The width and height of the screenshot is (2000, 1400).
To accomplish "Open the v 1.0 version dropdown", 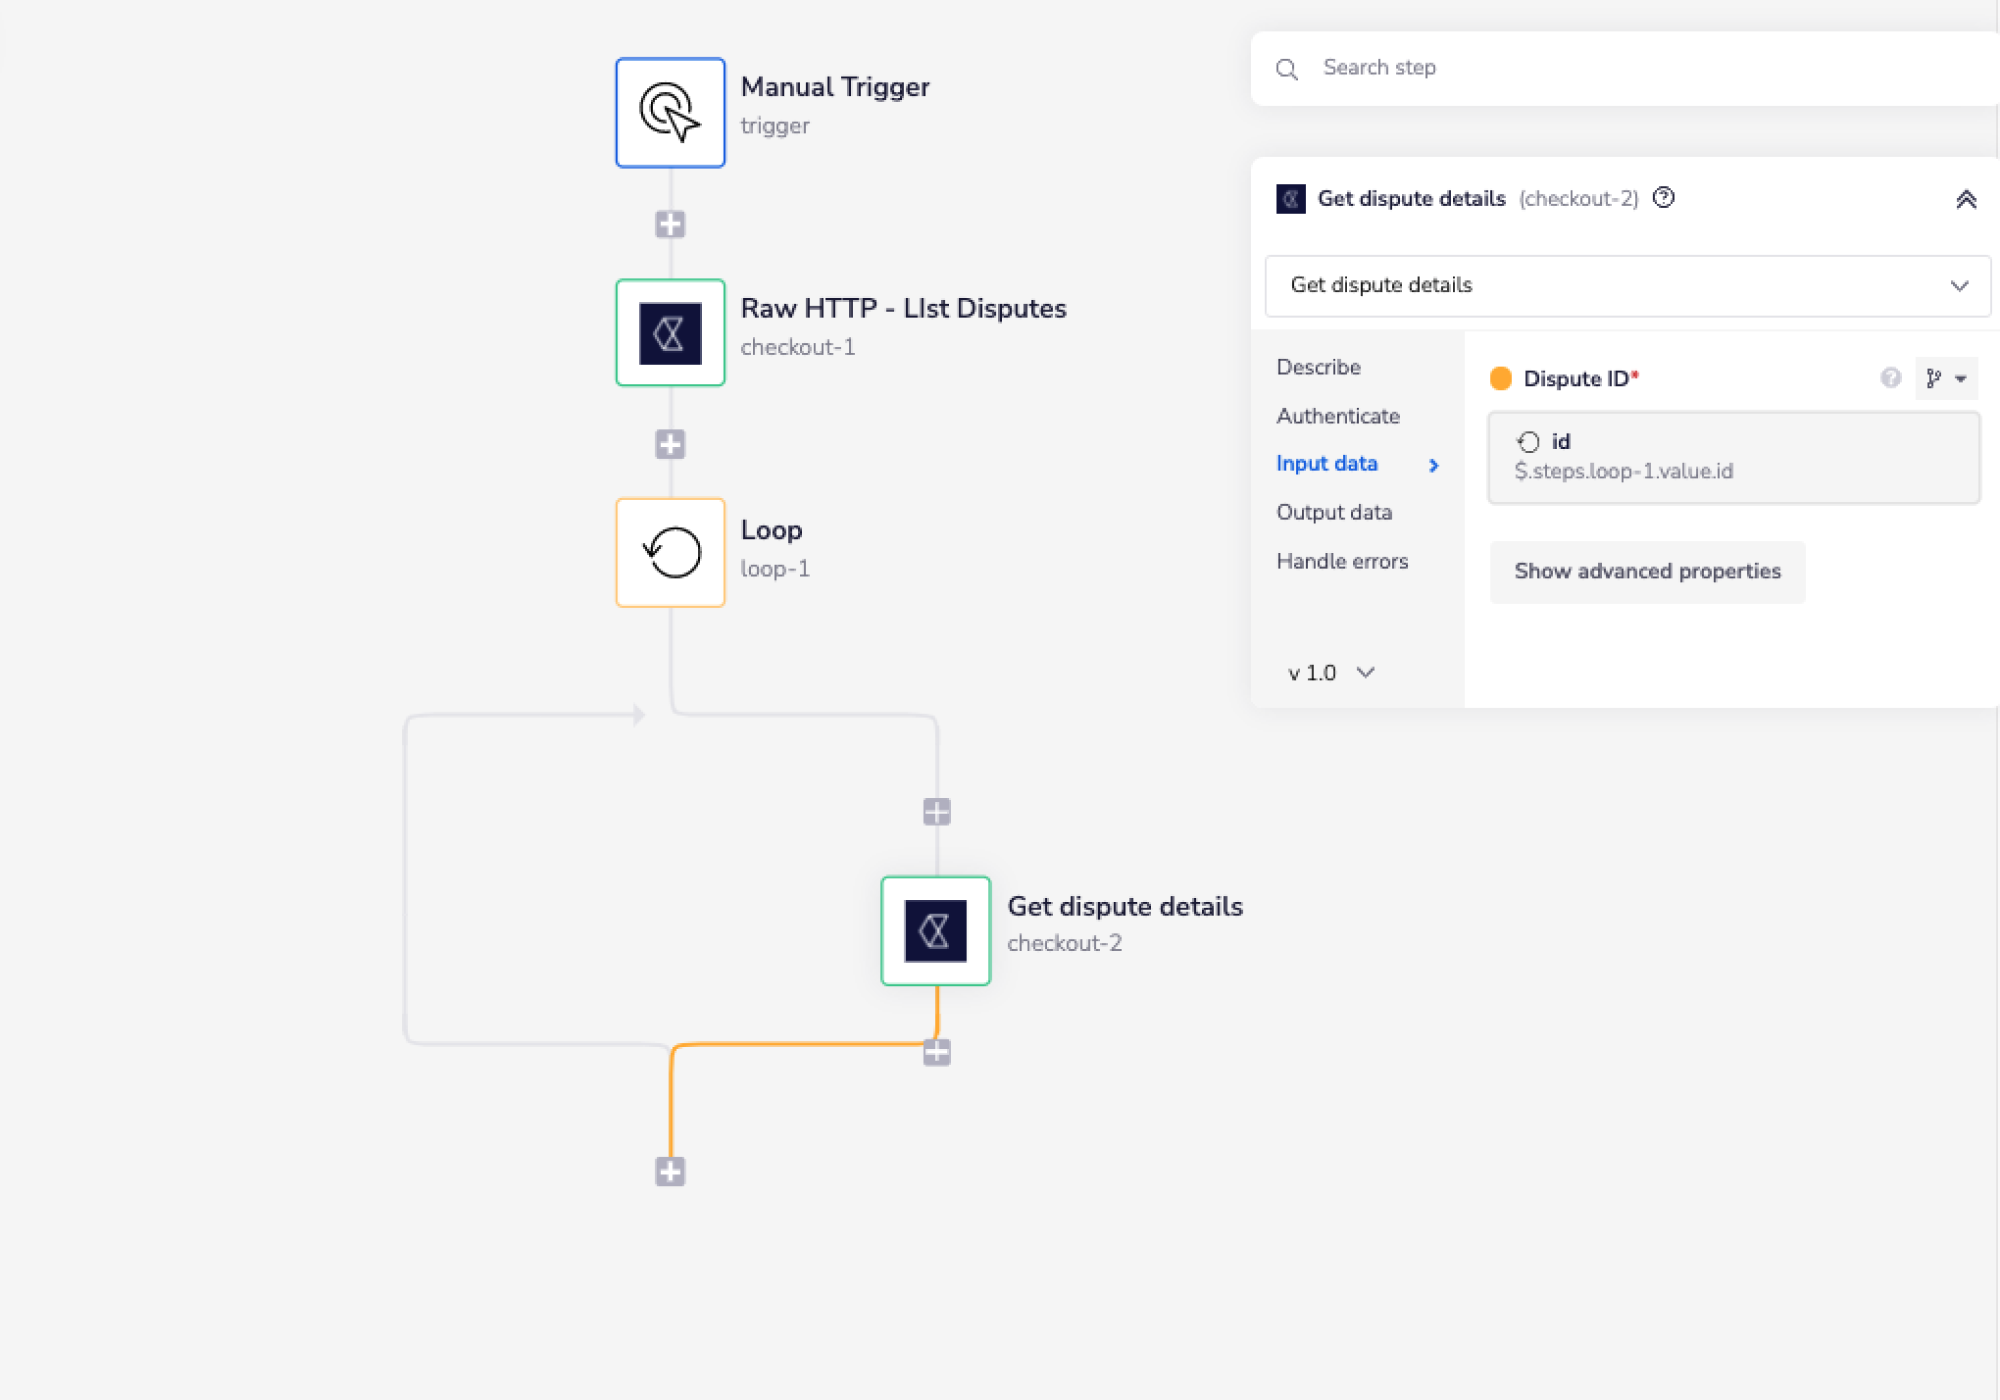I will [x=1331, y=673].
